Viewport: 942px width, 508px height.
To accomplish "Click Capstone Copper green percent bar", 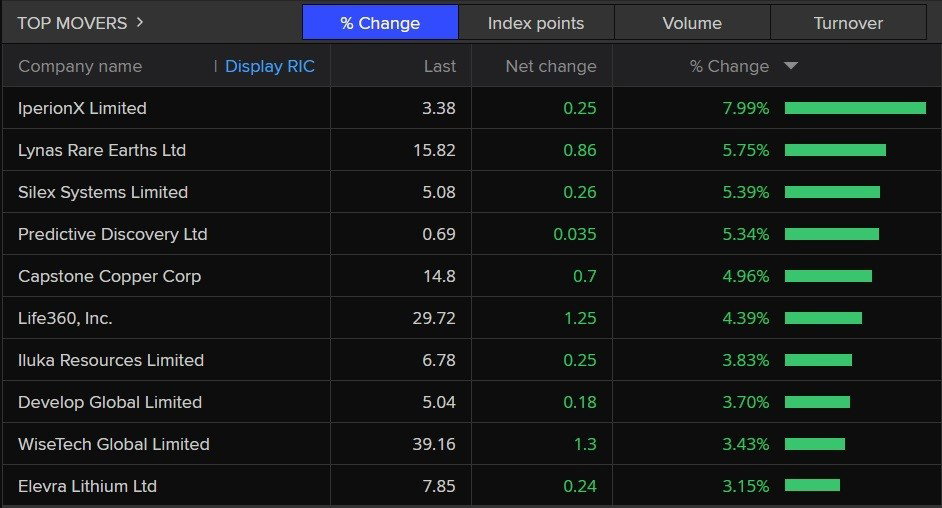I will point(828,276).
